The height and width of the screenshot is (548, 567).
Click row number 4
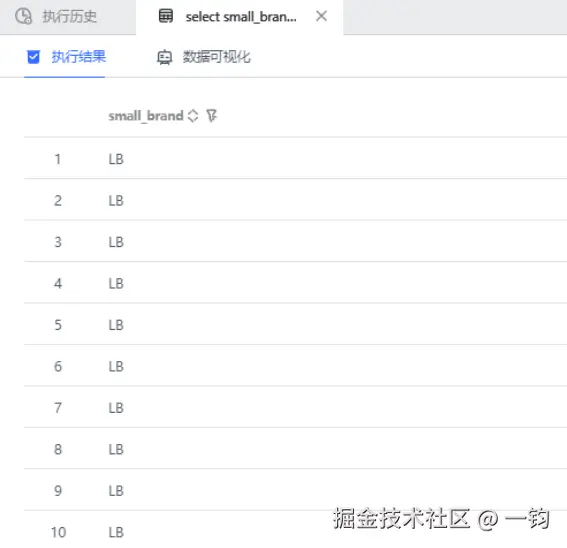[x=58, y=284]
